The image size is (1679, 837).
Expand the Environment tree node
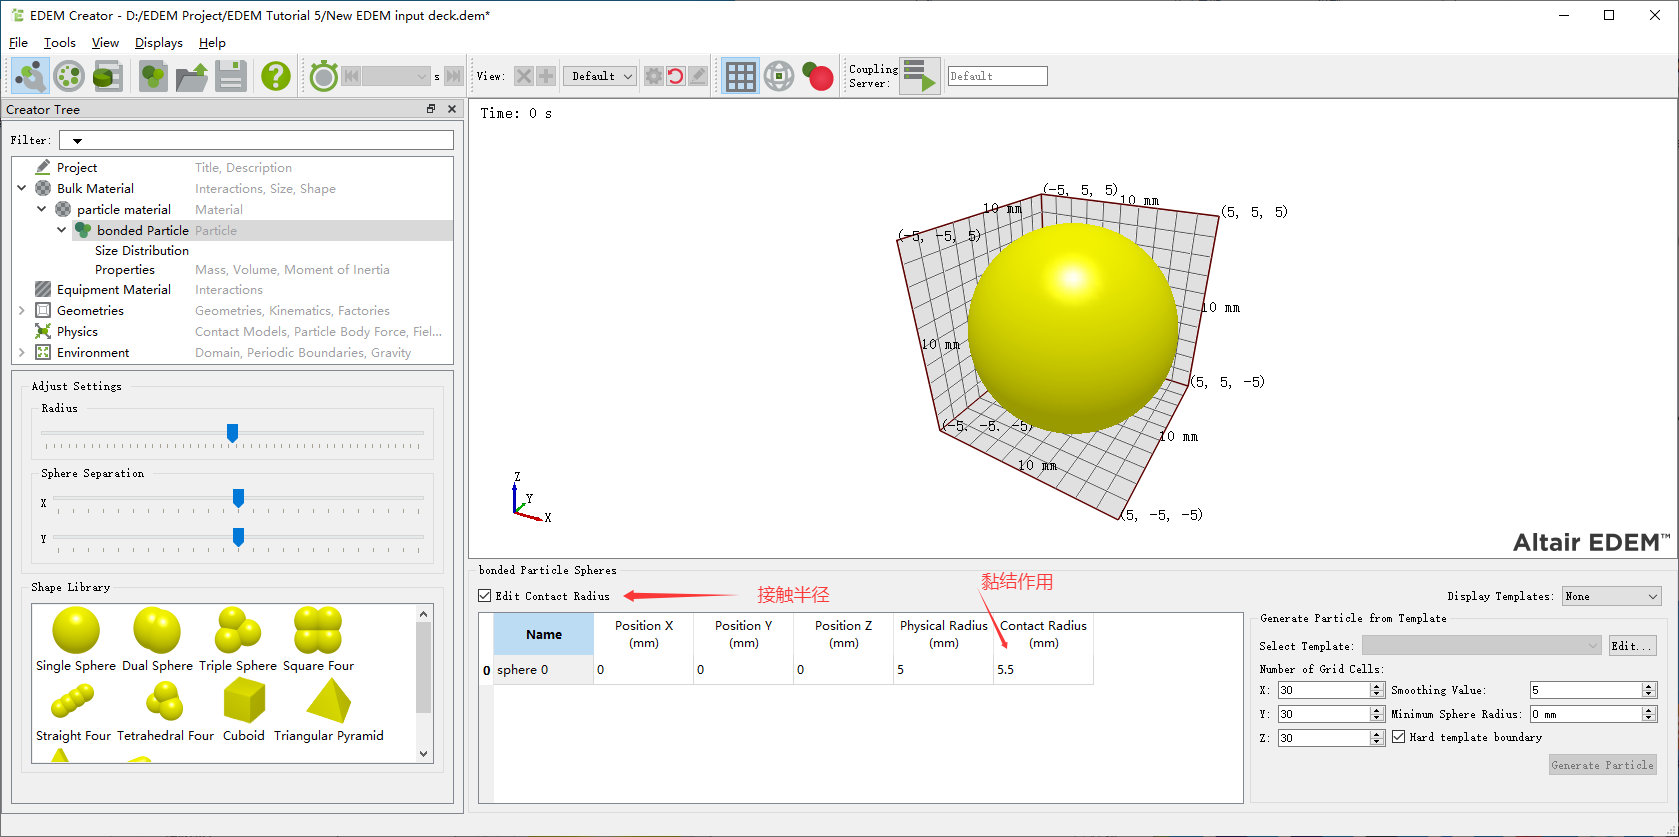[x=22, y=353]
